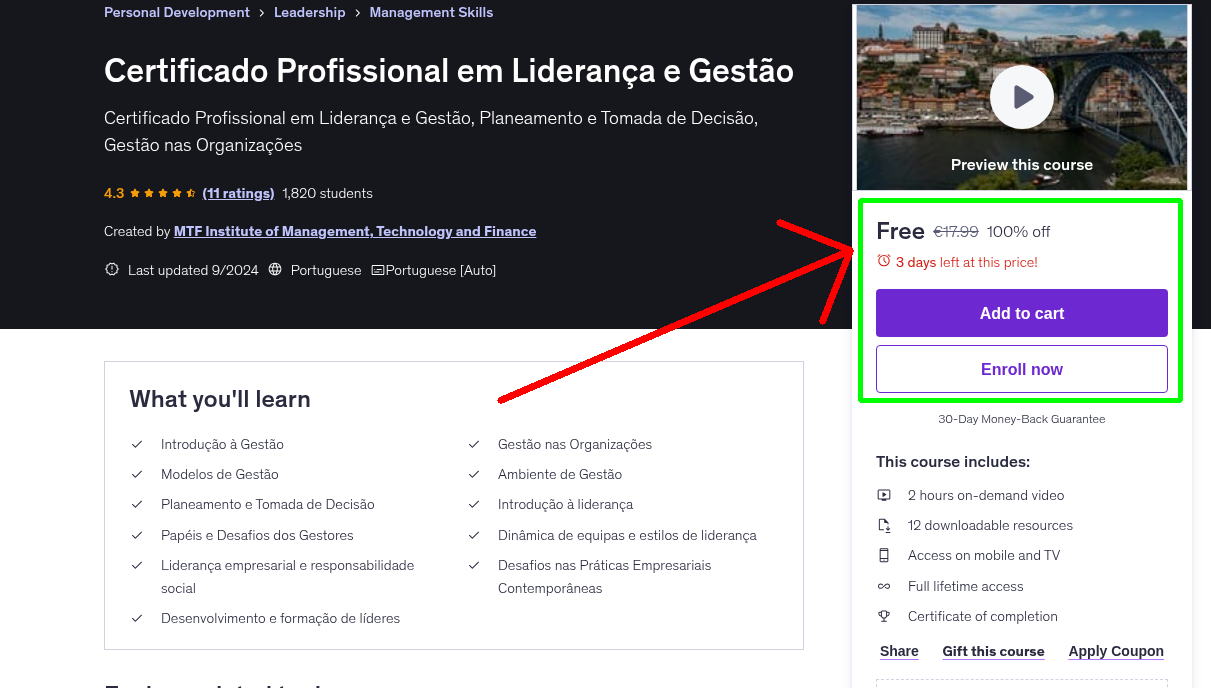Click the full lifetime access infinity icon
Image resolution: width=1211 pixels, height=688 pixels.
tap(884, 586)
